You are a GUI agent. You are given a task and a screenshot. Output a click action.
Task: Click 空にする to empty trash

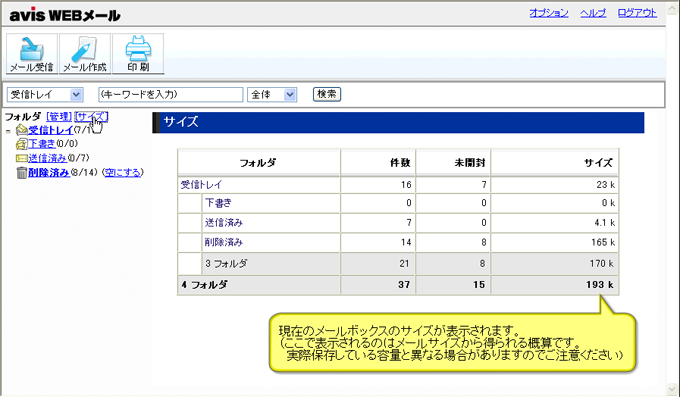coord(123,172)
